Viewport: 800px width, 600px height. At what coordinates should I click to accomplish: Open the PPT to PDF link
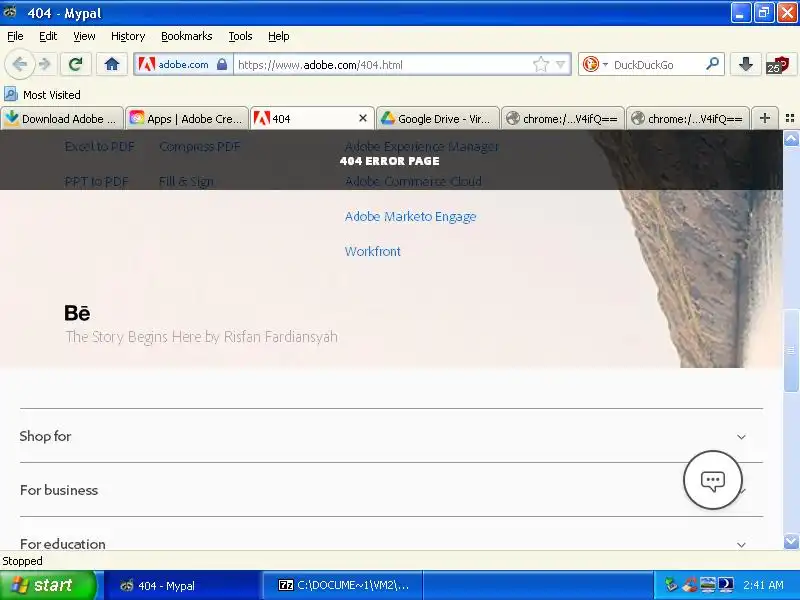click(x=96, y=182)
